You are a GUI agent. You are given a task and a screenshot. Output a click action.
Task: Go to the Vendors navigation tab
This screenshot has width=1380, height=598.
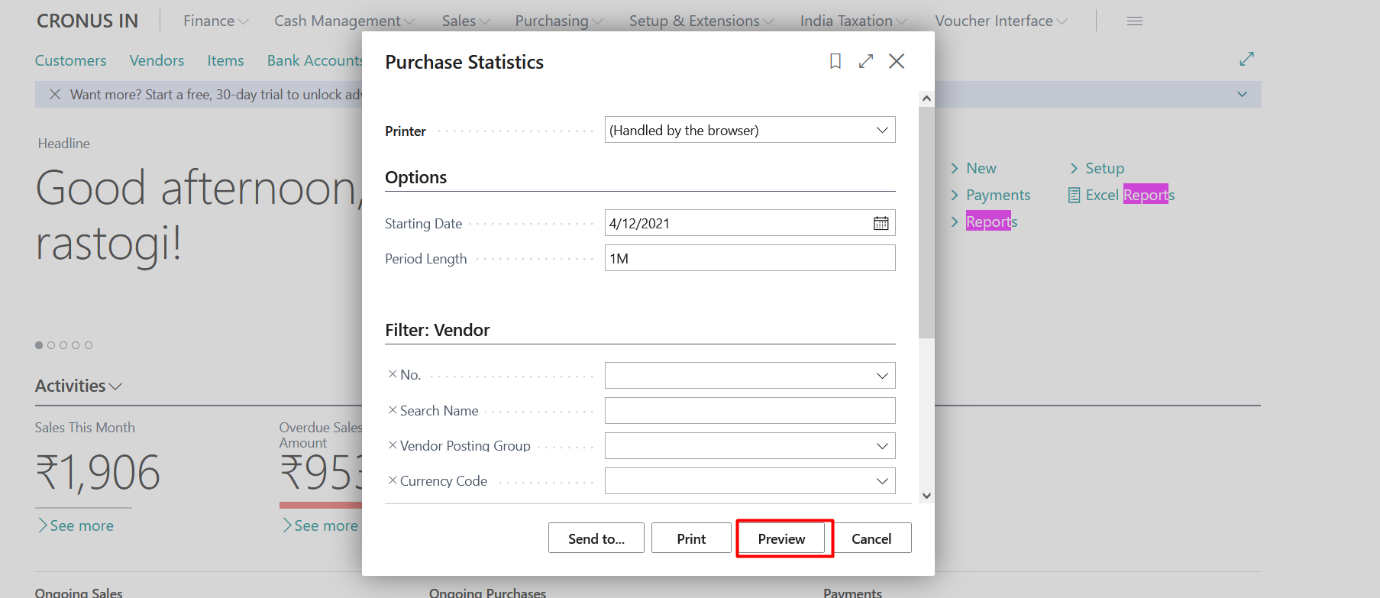[156, 60]
